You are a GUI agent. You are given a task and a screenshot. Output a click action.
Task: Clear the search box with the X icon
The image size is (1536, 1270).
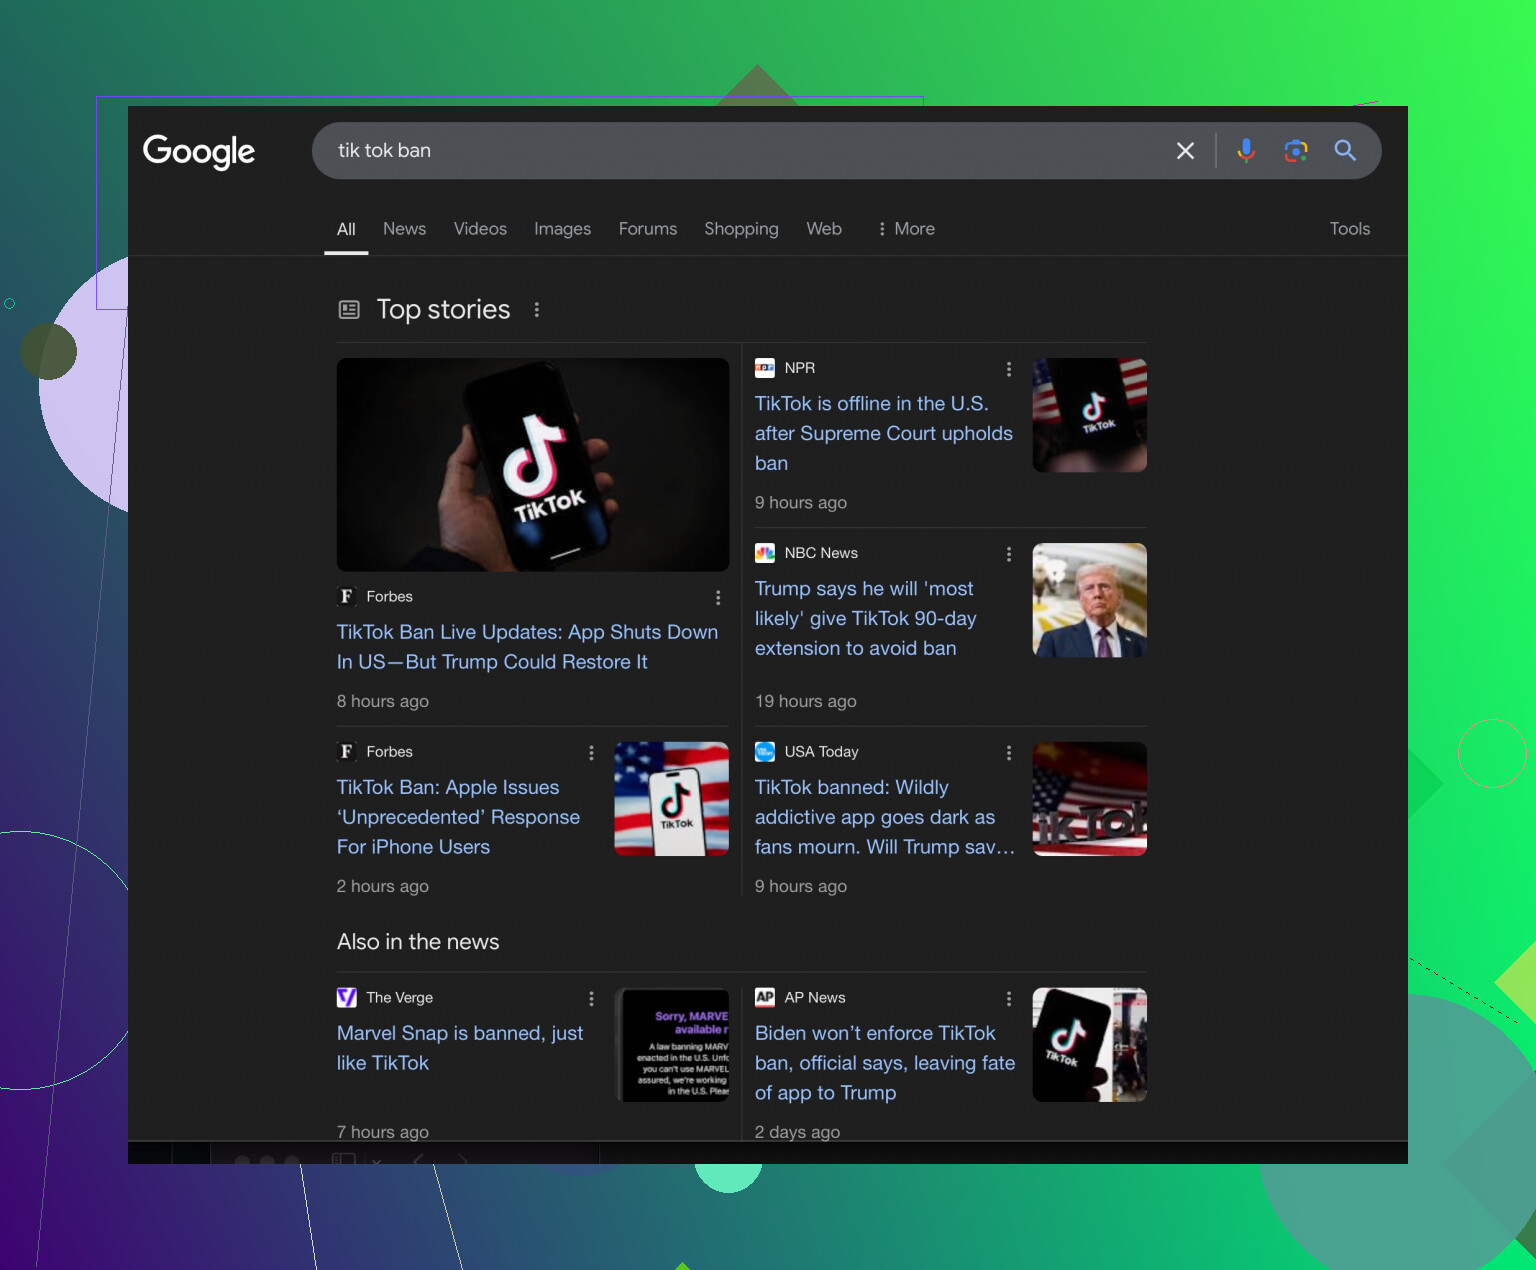pyautogui.click(x=1185, y=151)
